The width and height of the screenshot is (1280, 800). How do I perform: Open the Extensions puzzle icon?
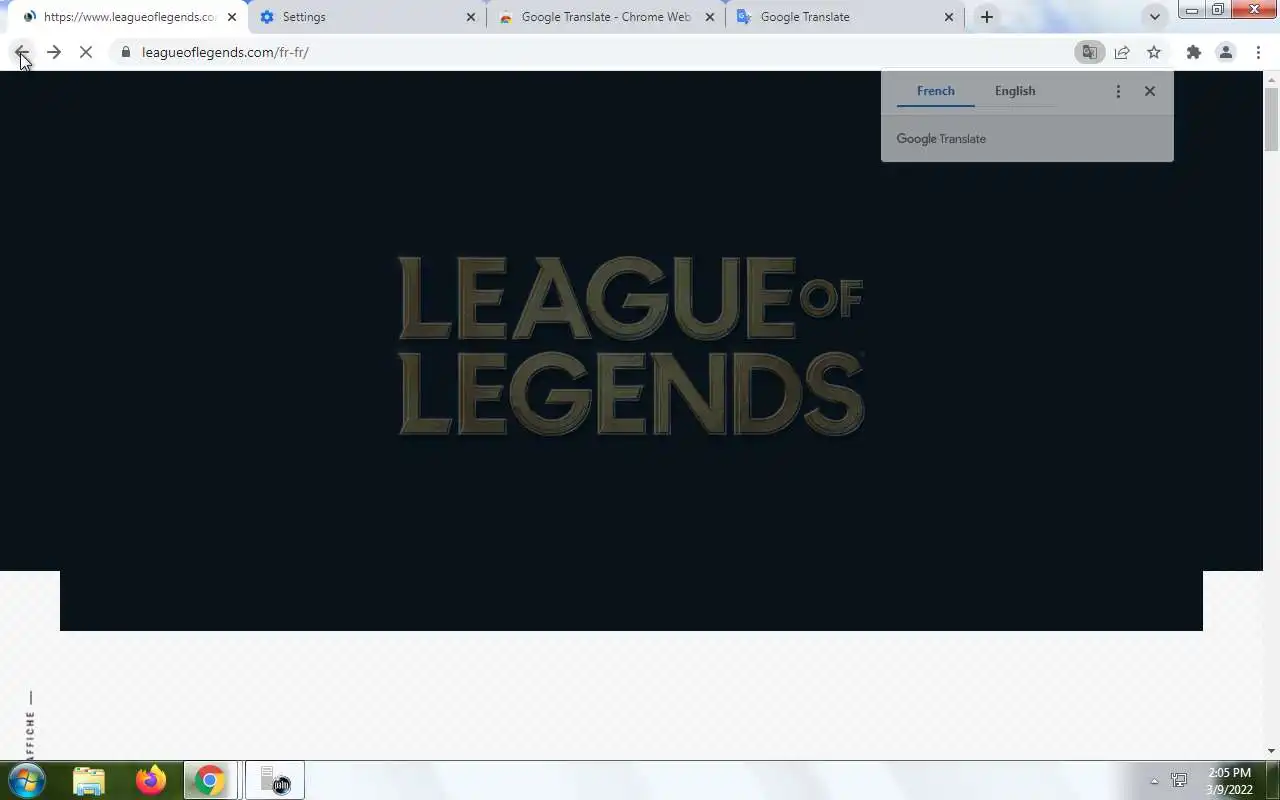(1193, 52)
